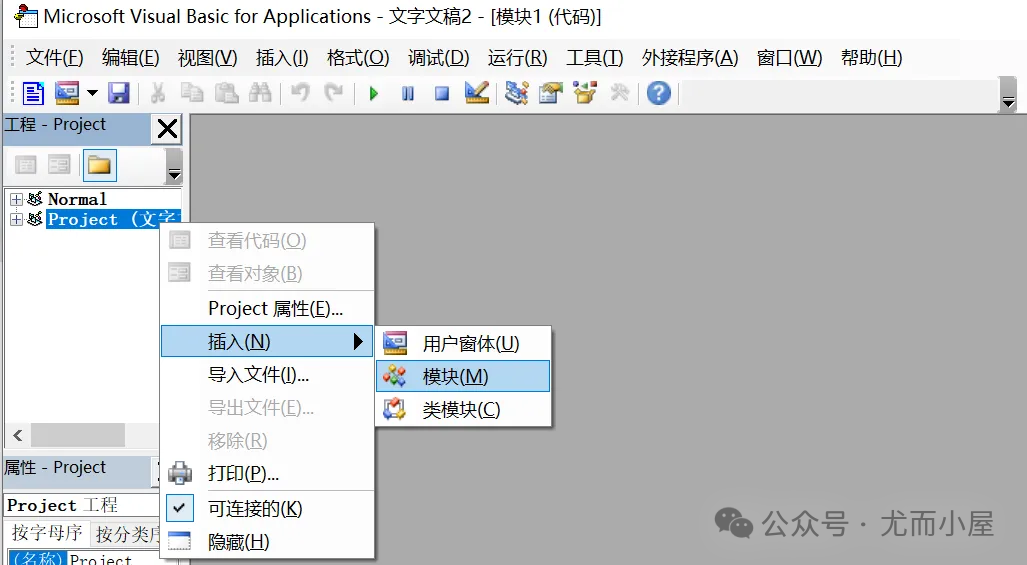Click the Toolbox toolbar icon
Screen dimensions: 1027x565
(619, 93)
